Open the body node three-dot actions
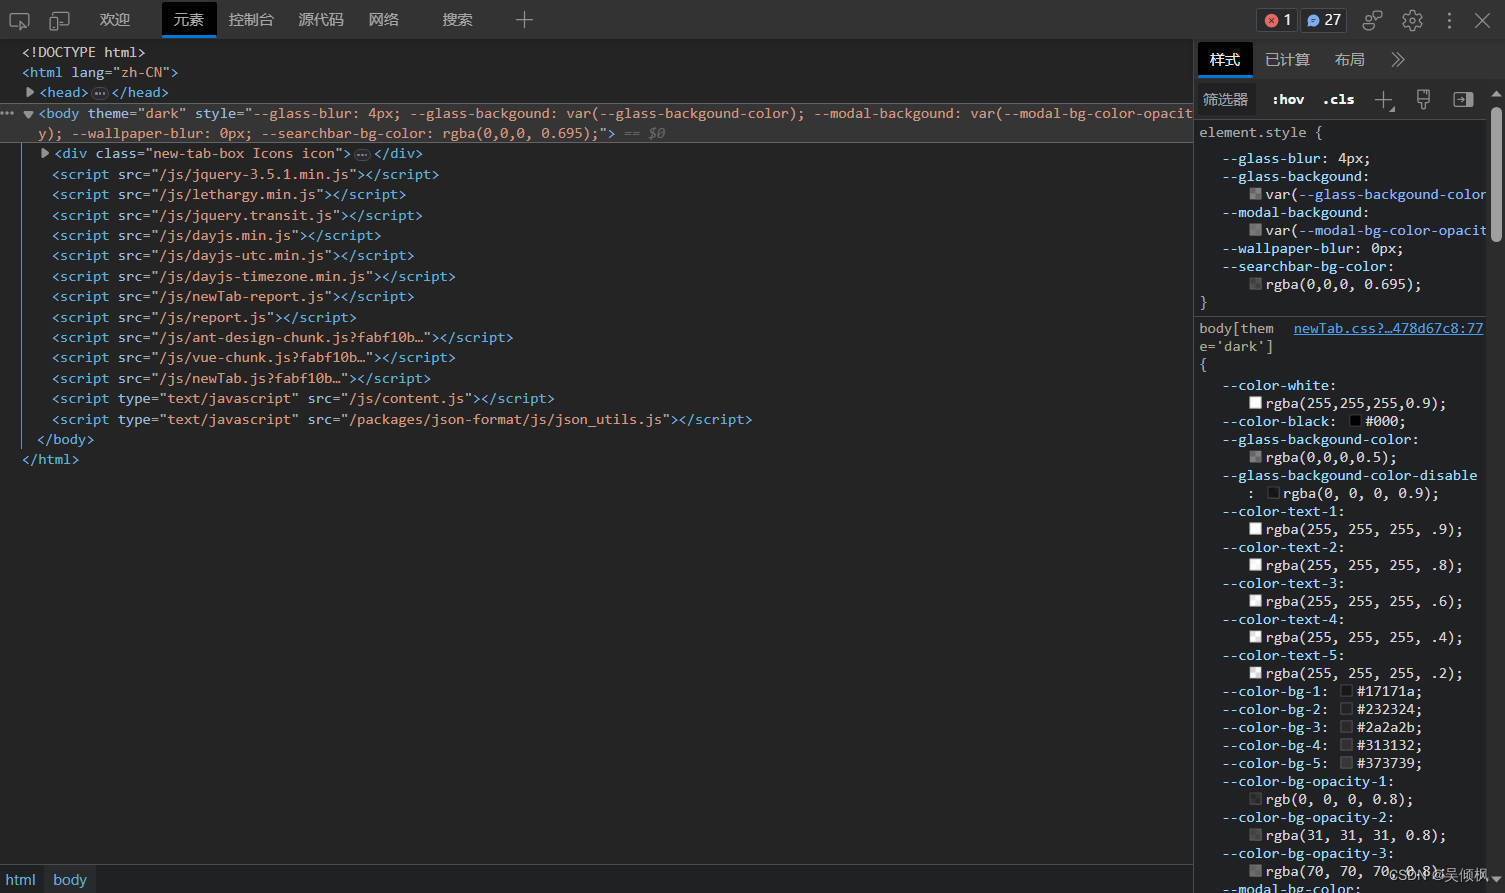Viewport: 1505px width, 893px height. pyautogui.click(x=8, y=113)
